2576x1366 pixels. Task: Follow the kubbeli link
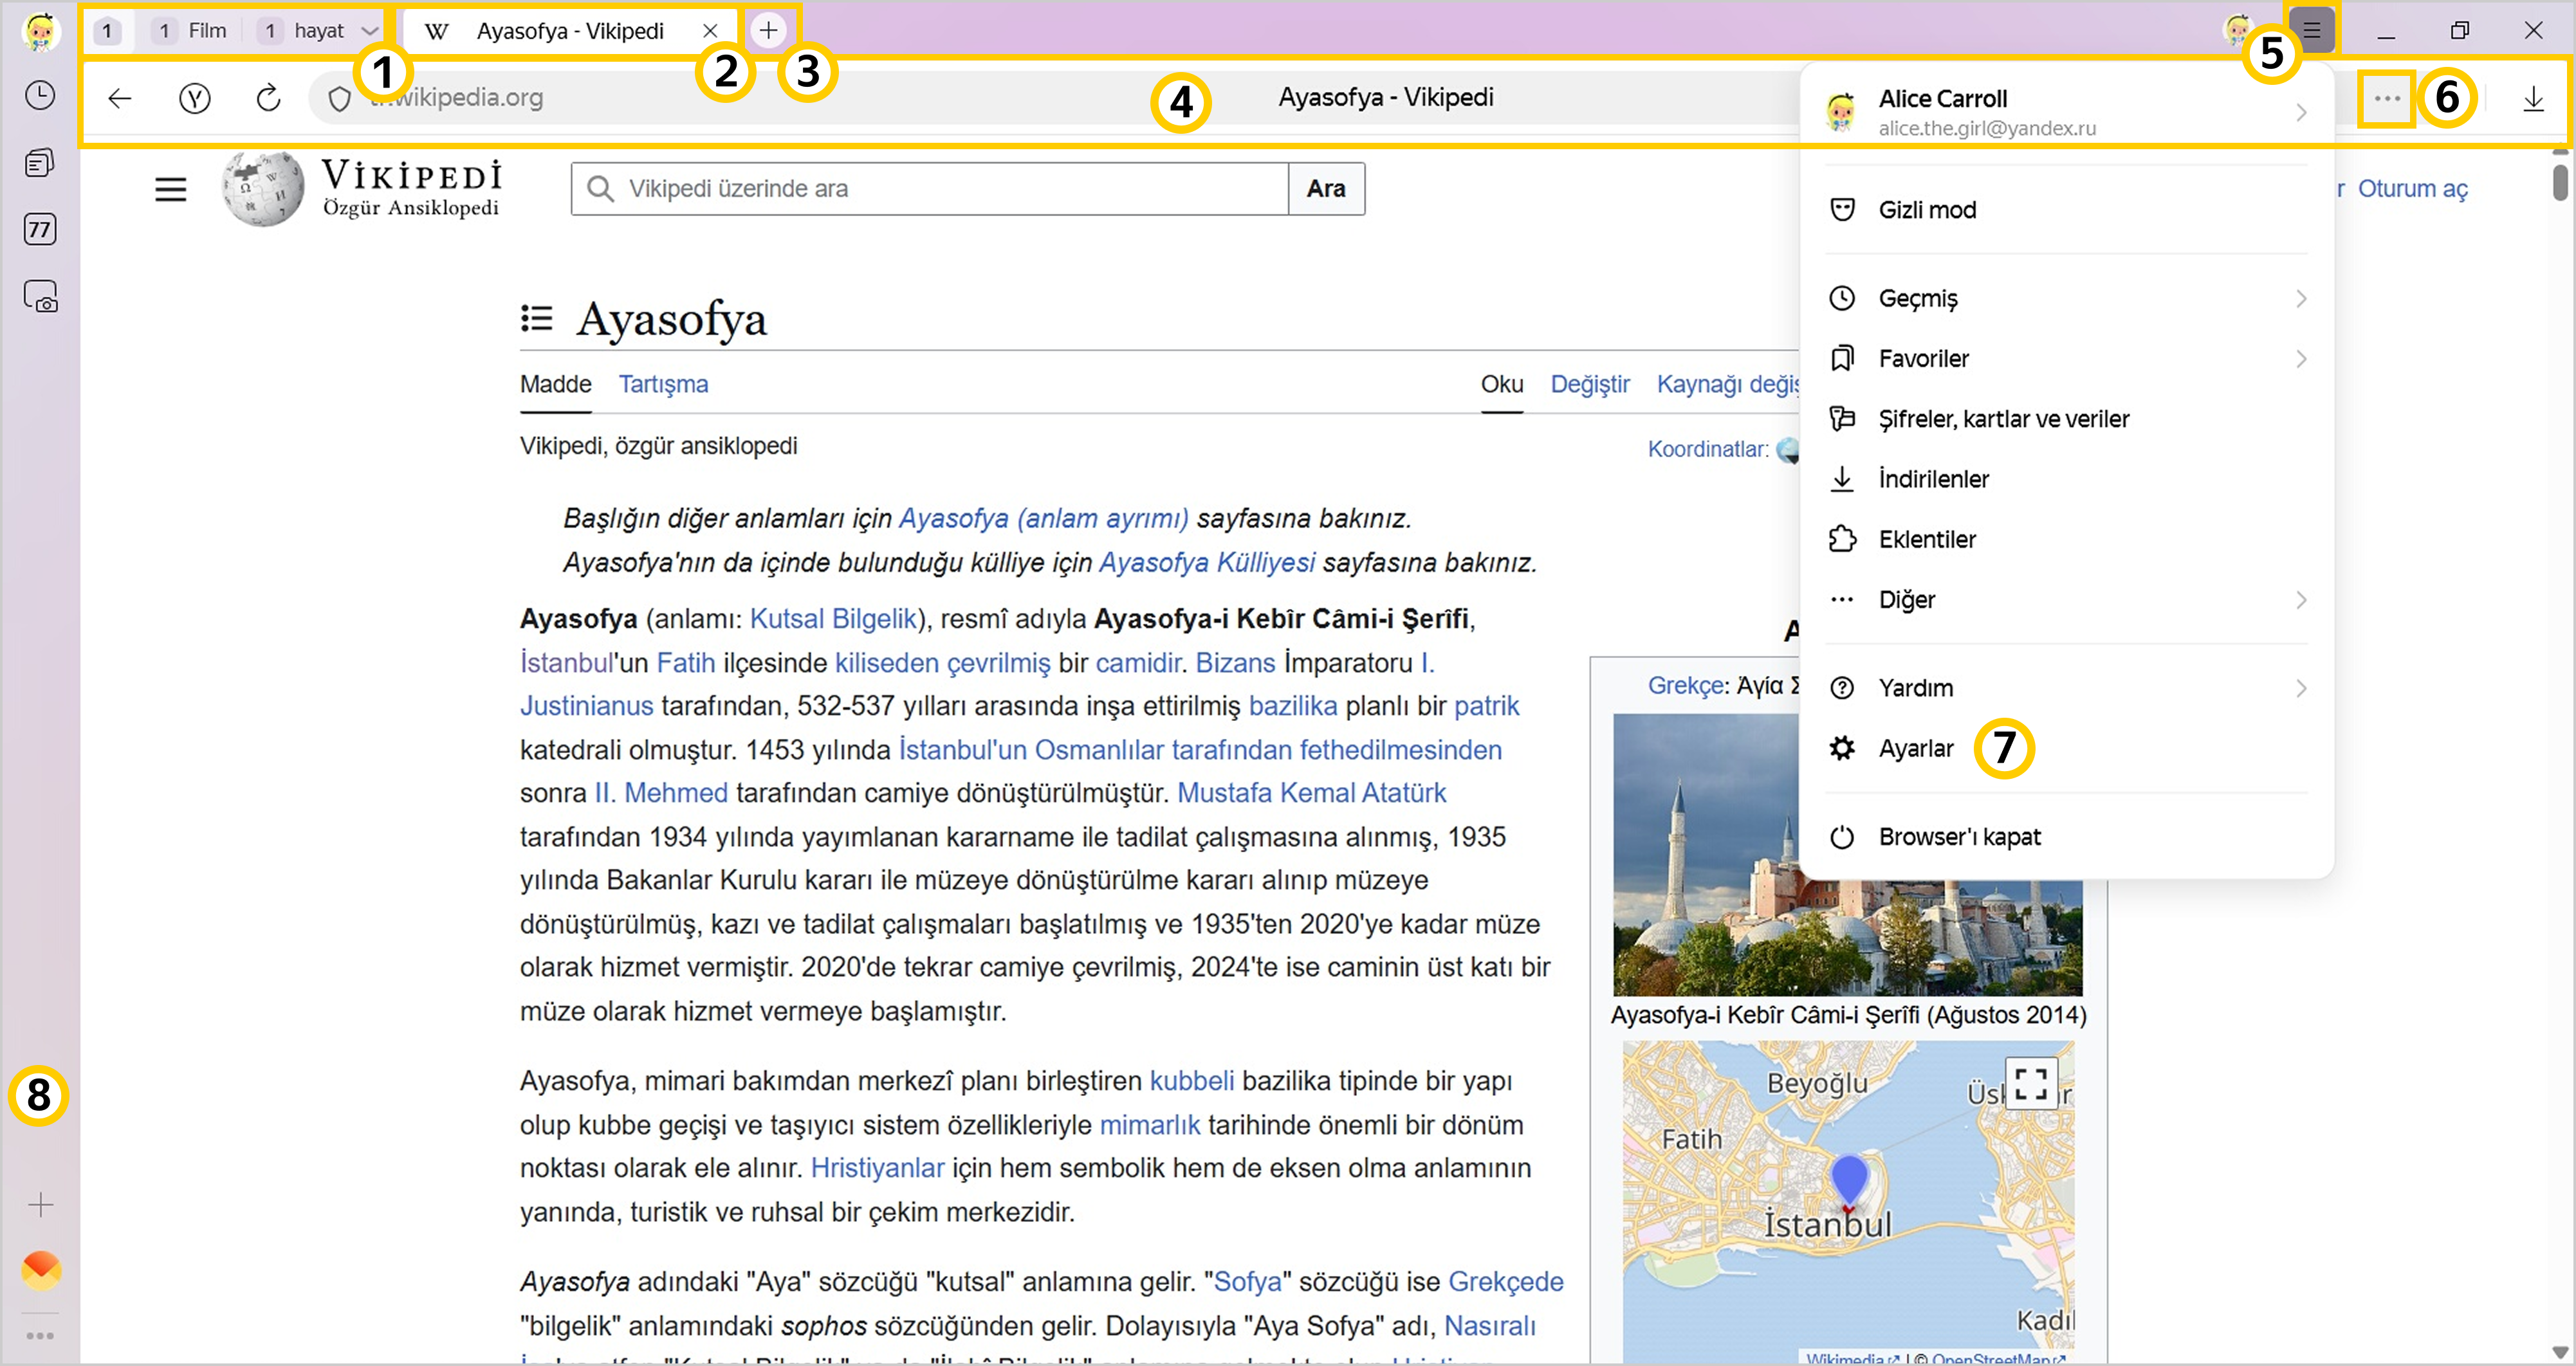[1191, 1081]
